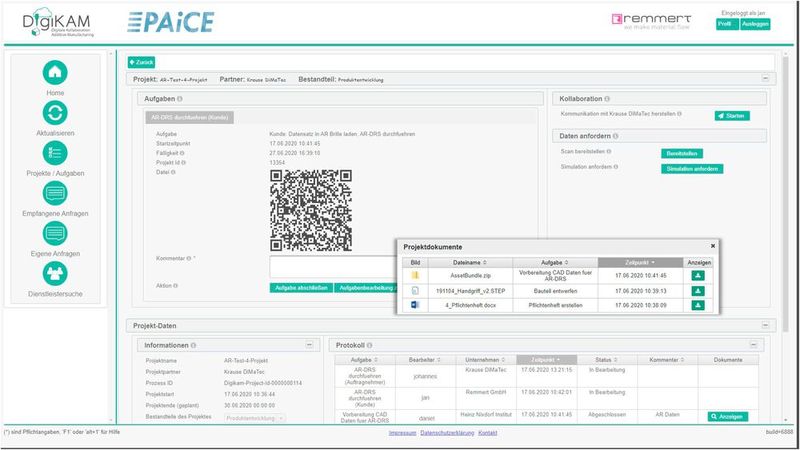Click the main content vertical scrollbar
Viewport: 800px width, 450px height.
(786, 194)
